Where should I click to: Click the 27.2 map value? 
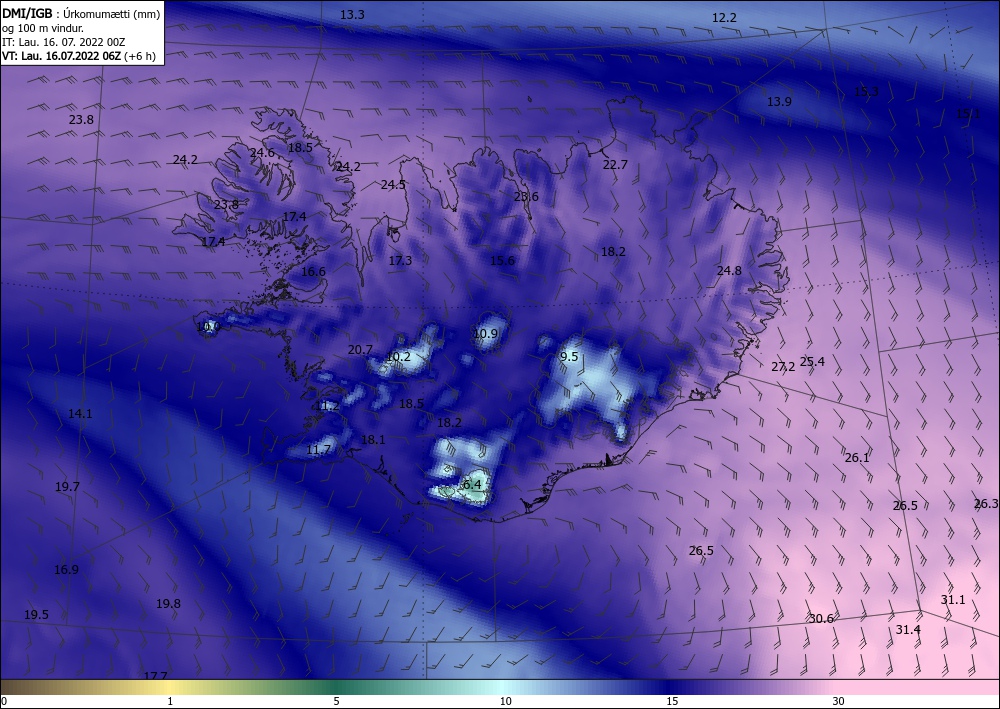point(783,367)
